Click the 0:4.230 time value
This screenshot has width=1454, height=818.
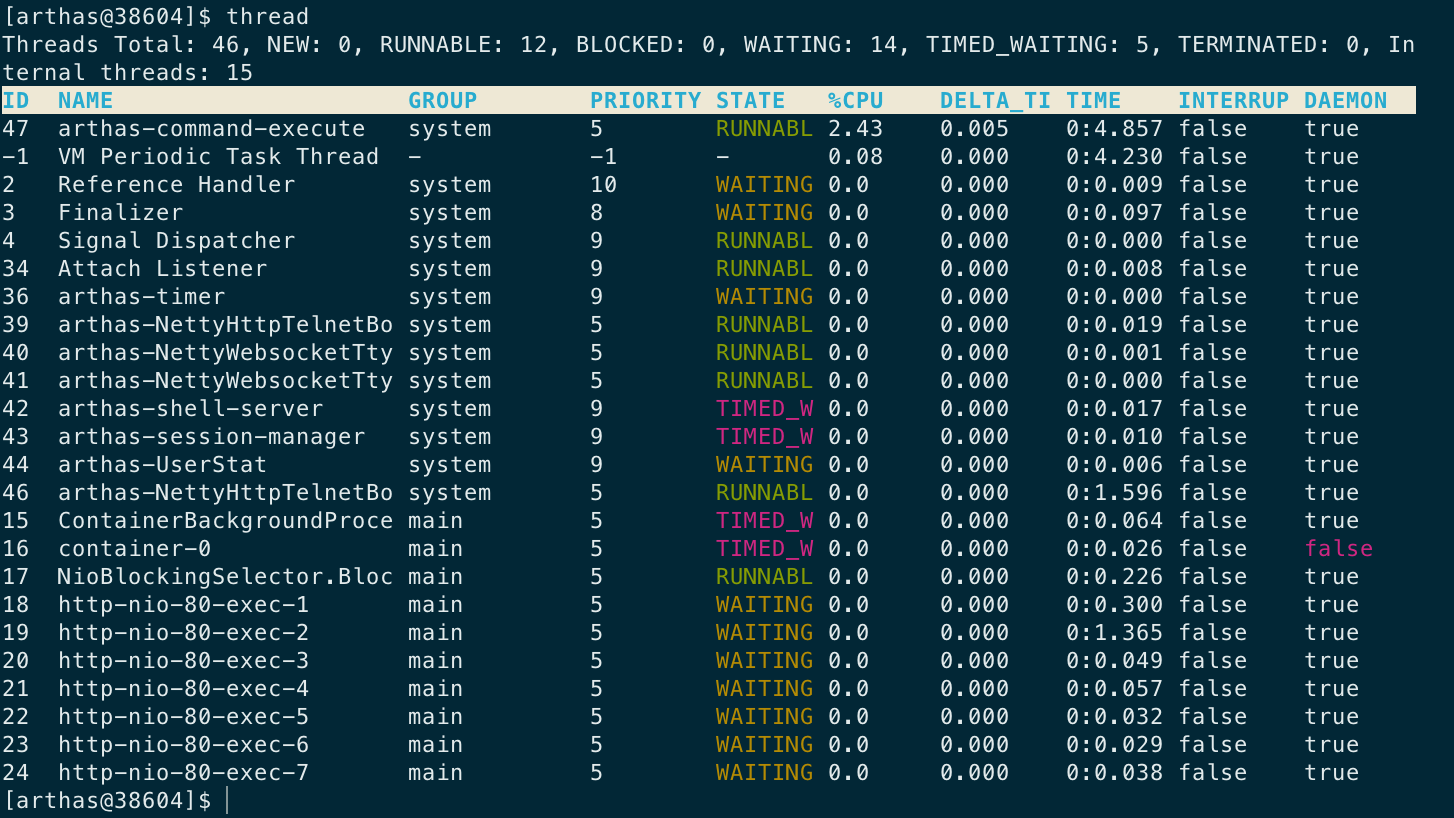click(x=1115, y=157)
